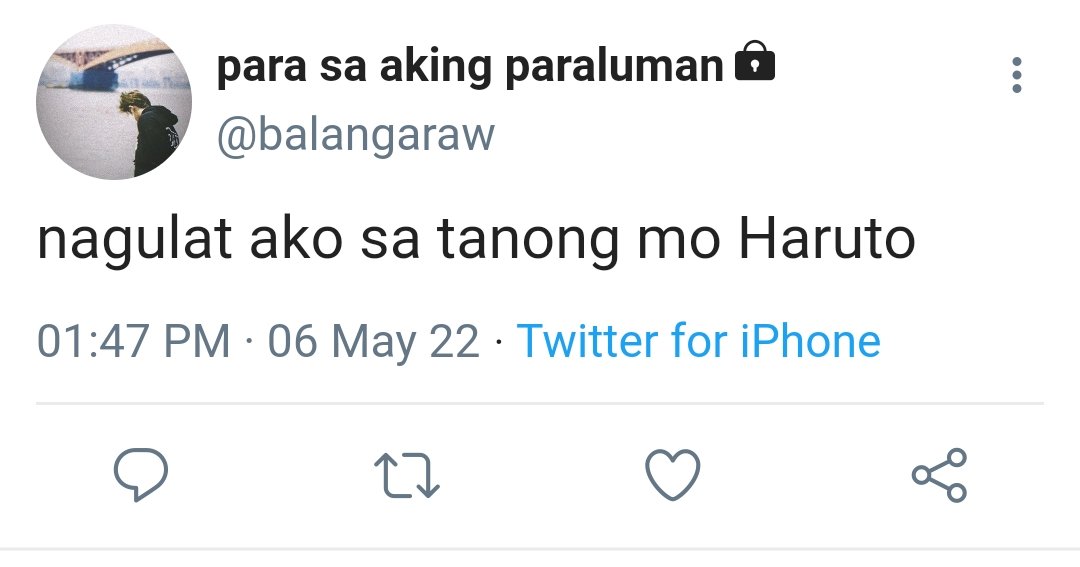Click the word 'ako' in the tweet body
This screenshot has width=1080, height=567.
pos(295,239)
